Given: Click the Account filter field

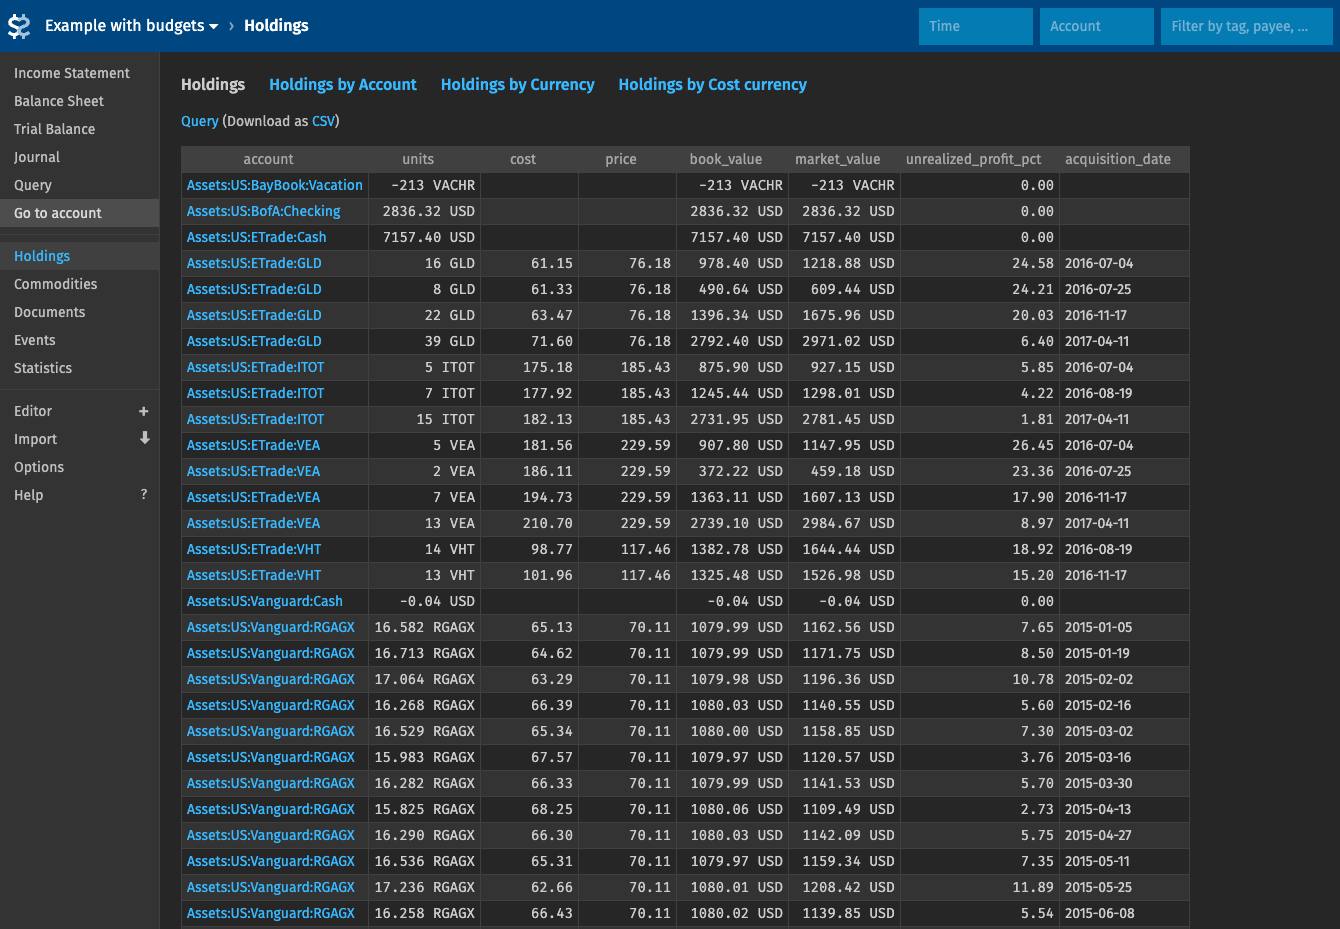Looking at the screenshot, I should point(1096,26).
